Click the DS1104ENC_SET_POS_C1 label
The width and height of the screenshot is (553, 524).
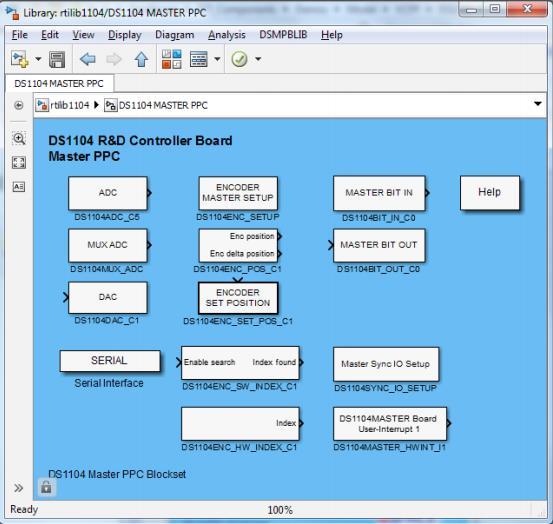tap(238, 321)
